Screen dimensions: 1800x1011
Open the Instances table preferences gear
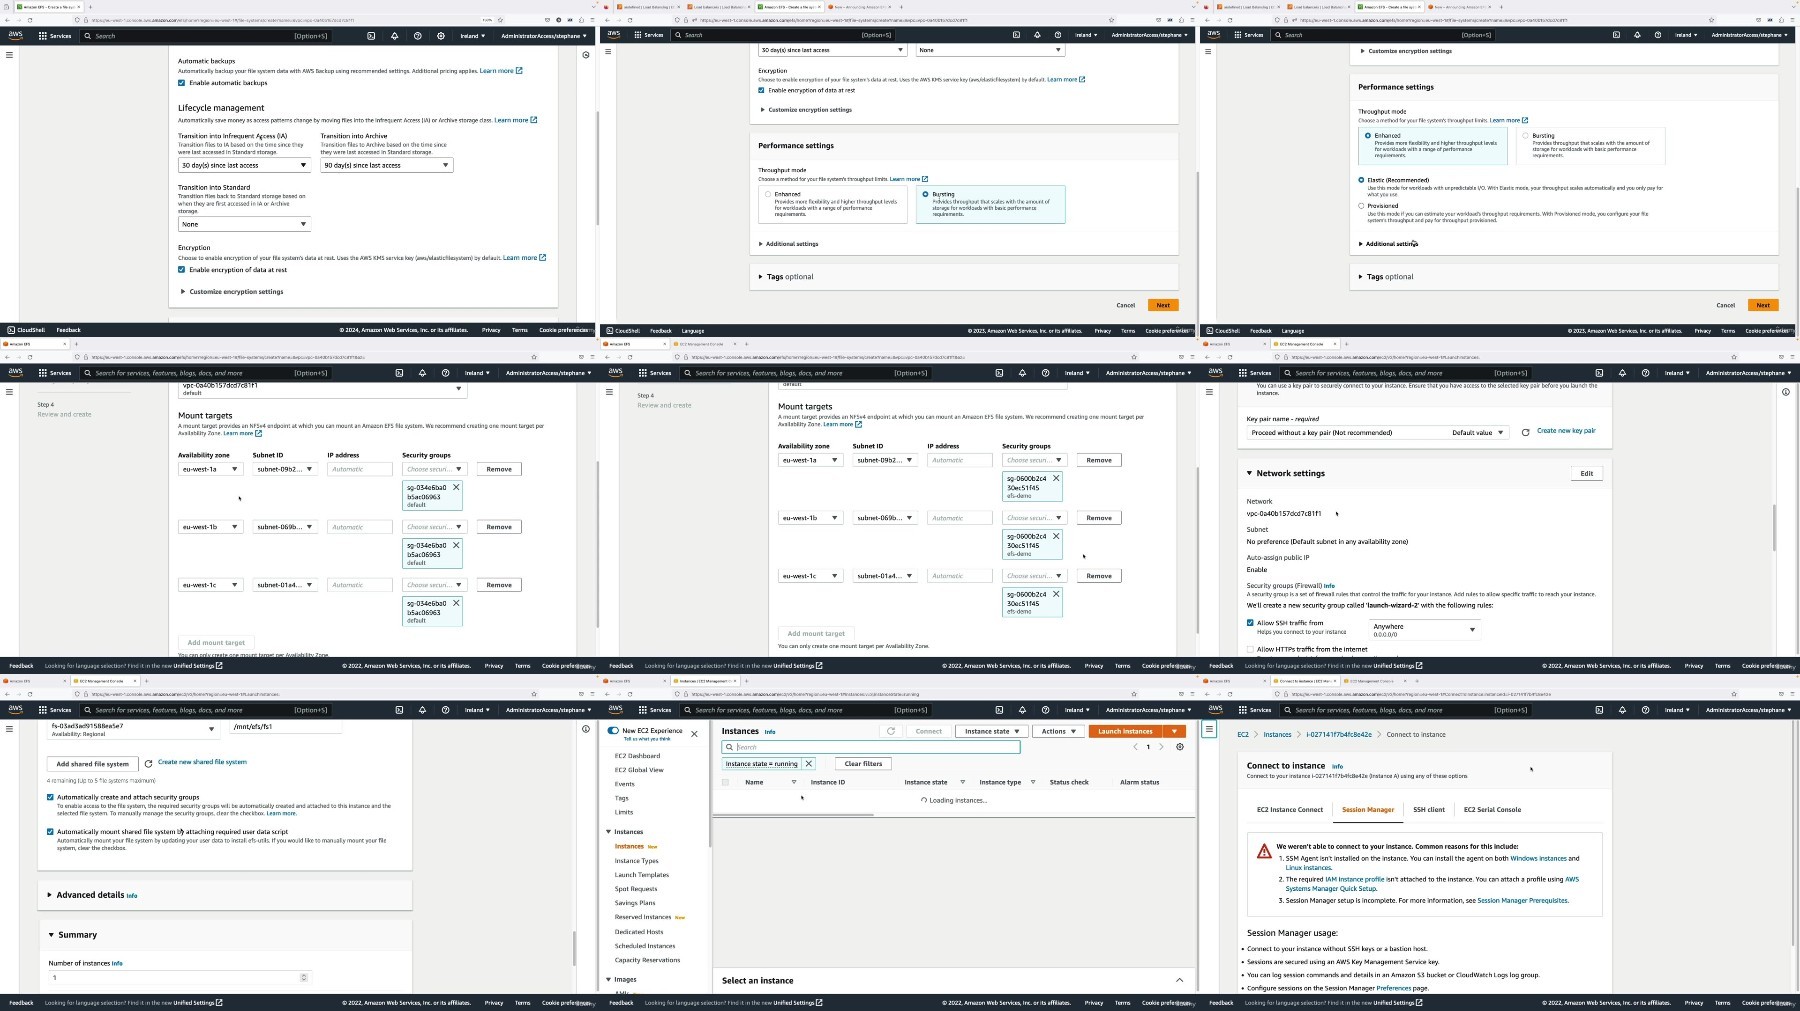pos(1180,747)
